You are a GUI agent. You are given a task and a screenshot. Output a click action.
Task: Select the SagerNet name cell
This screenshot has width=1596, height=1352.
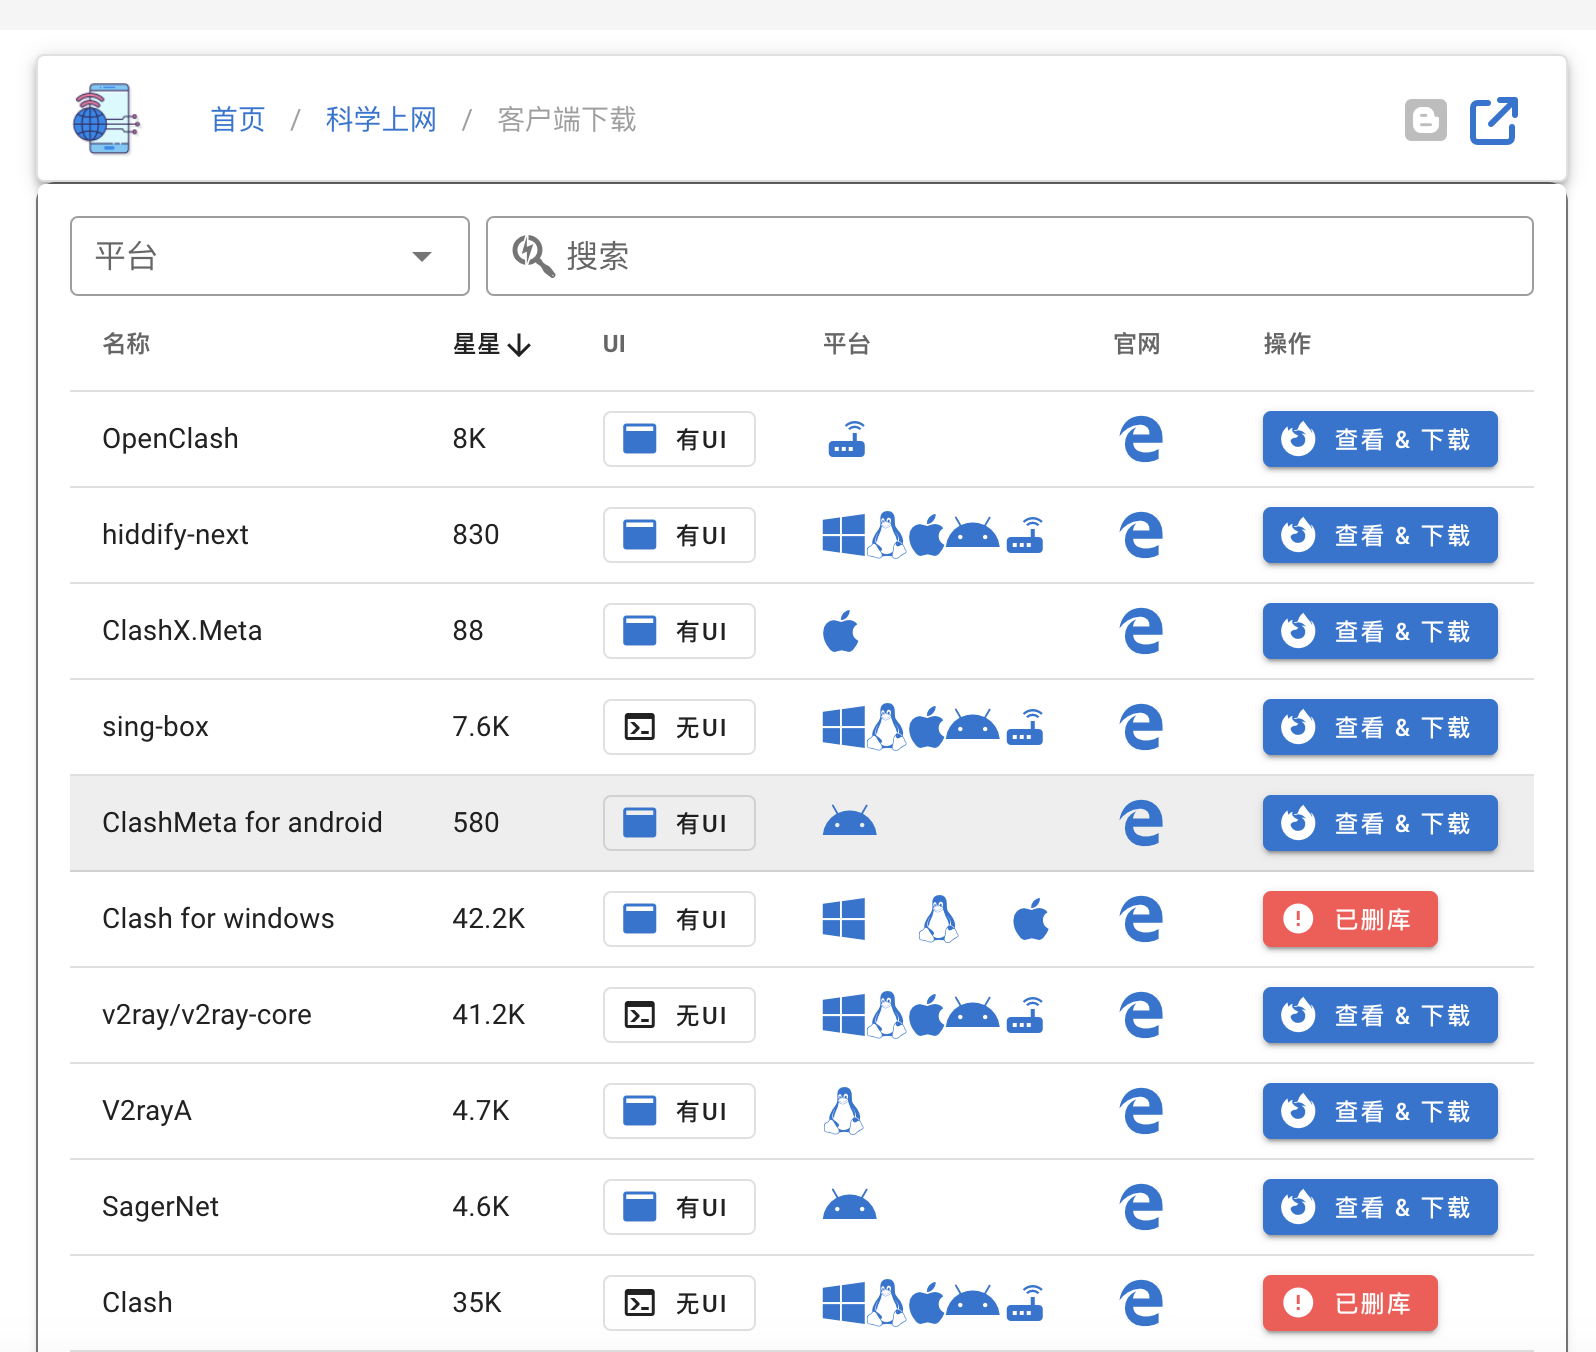point(160,1207)
